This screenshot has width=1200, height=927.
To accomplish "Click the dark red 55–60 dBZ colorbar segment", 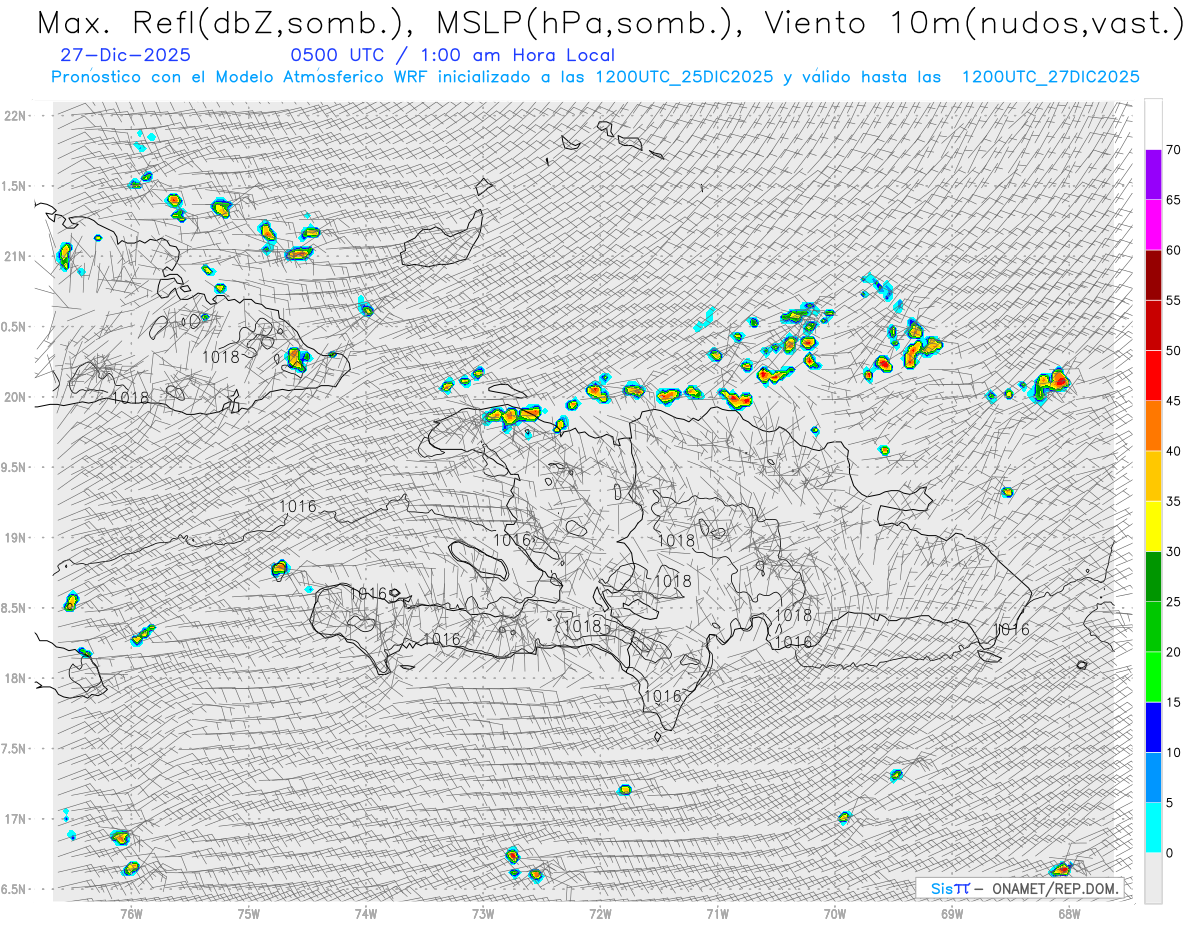I will (1153, 275).
